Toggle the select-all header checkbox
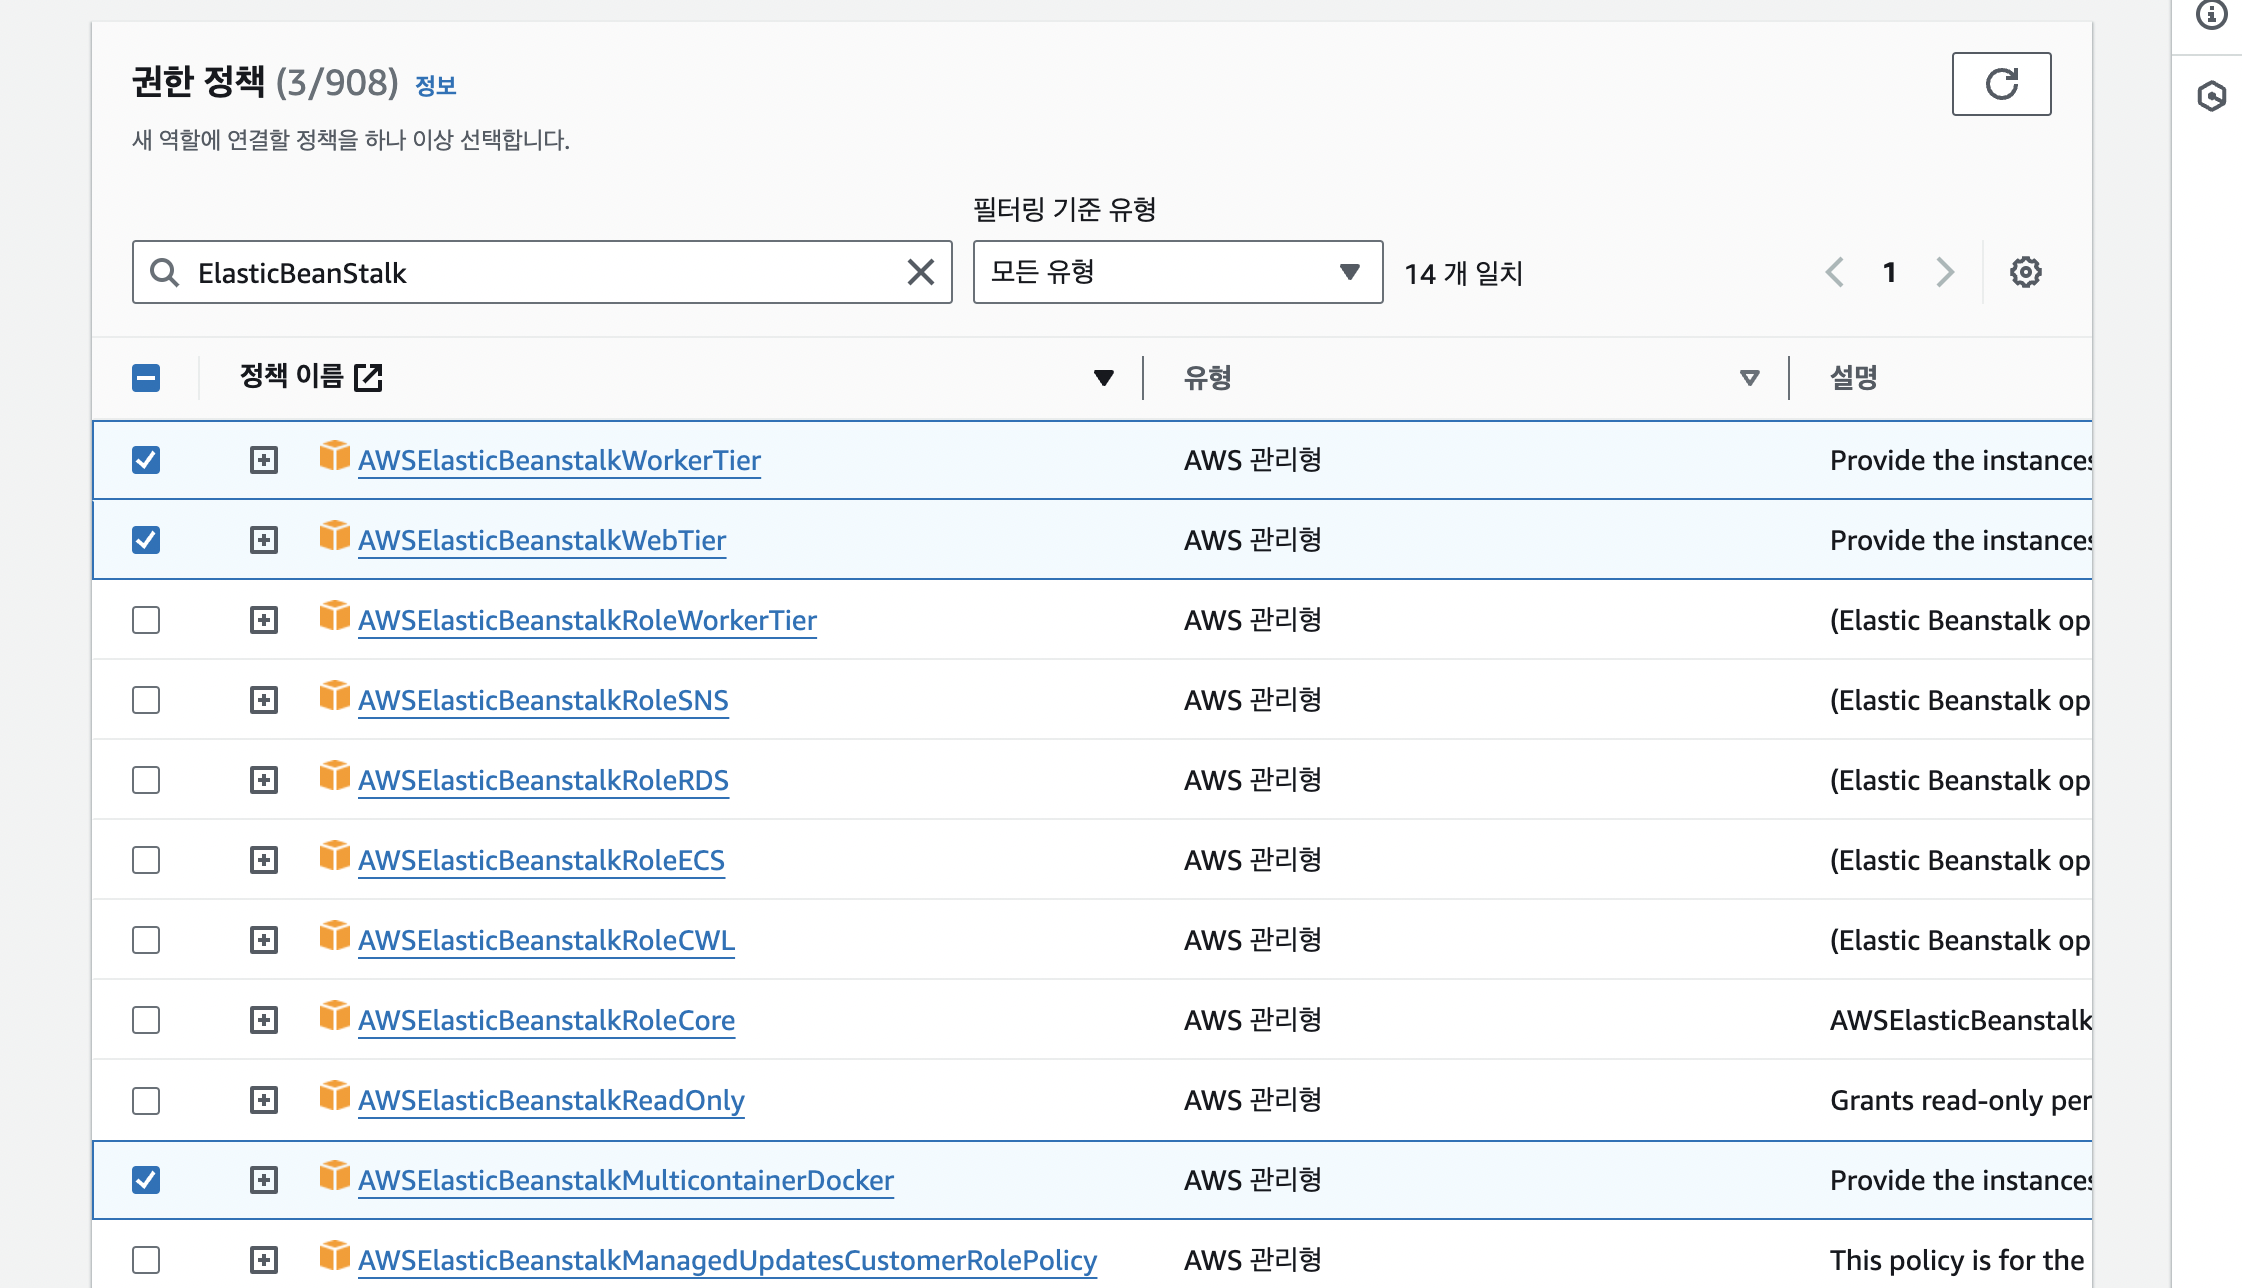The image size is (2242, 1288). (146, 378)
